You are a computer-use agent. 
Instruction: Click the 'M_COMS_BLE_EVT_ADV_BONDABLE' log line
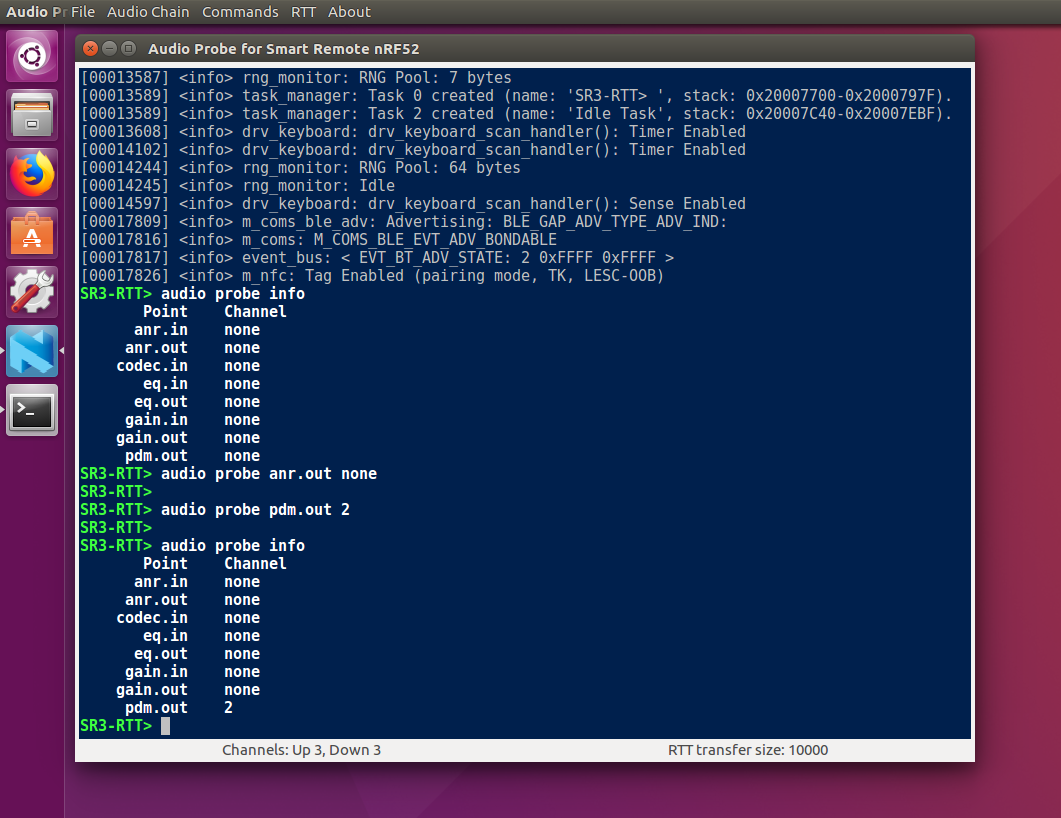(319, 240)
